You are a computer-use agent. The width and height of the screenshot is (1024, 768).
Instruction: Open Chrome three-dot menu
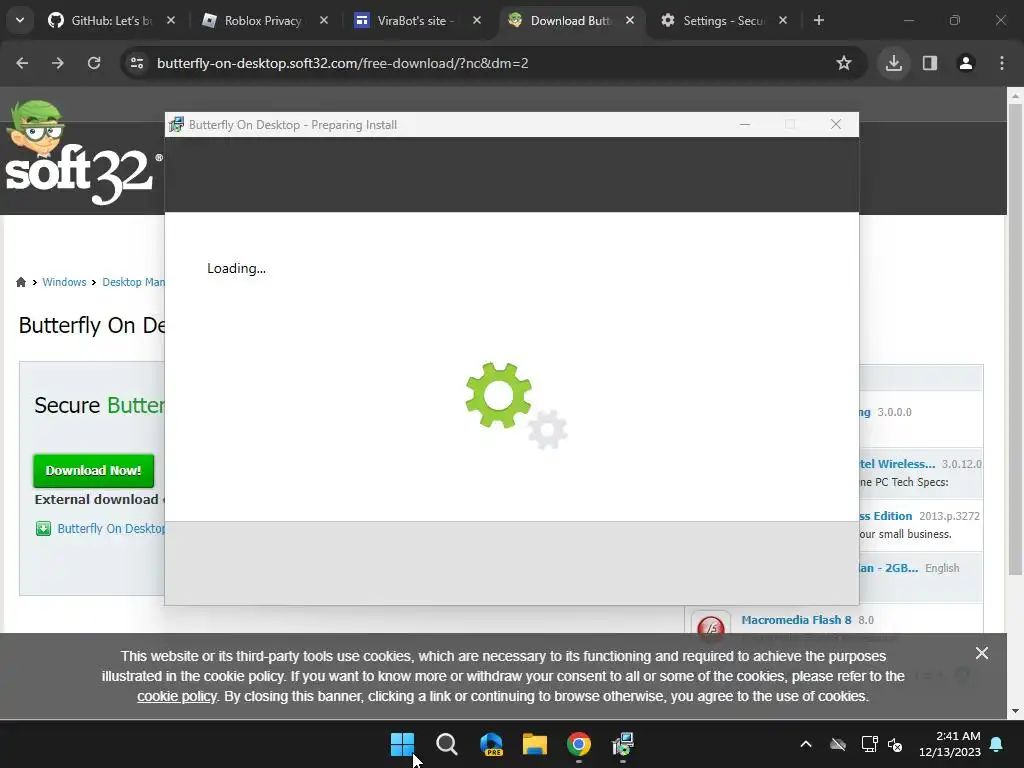click(x=1002, y=63)
